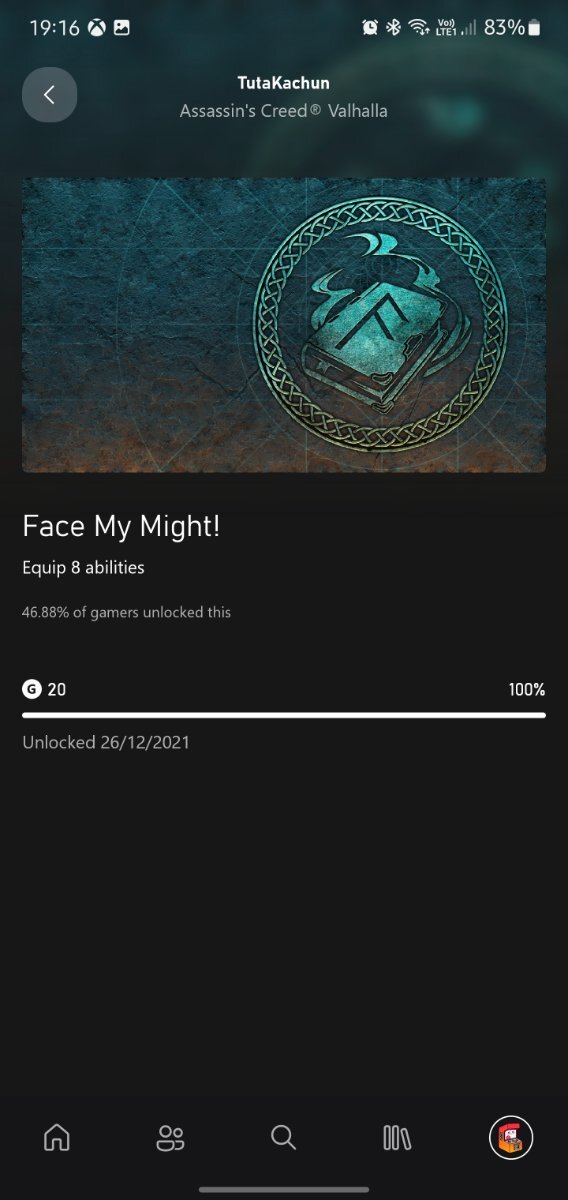Tap the image notification icon in status bar

122,28
